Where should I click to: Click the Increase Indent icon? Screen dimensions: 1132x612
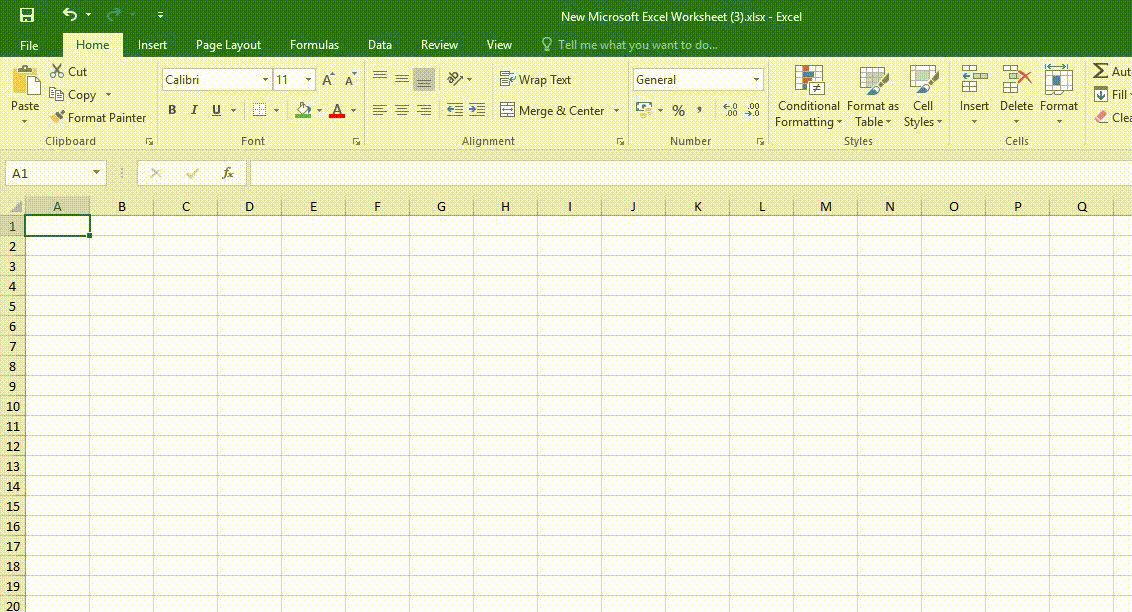coord(477,110)
